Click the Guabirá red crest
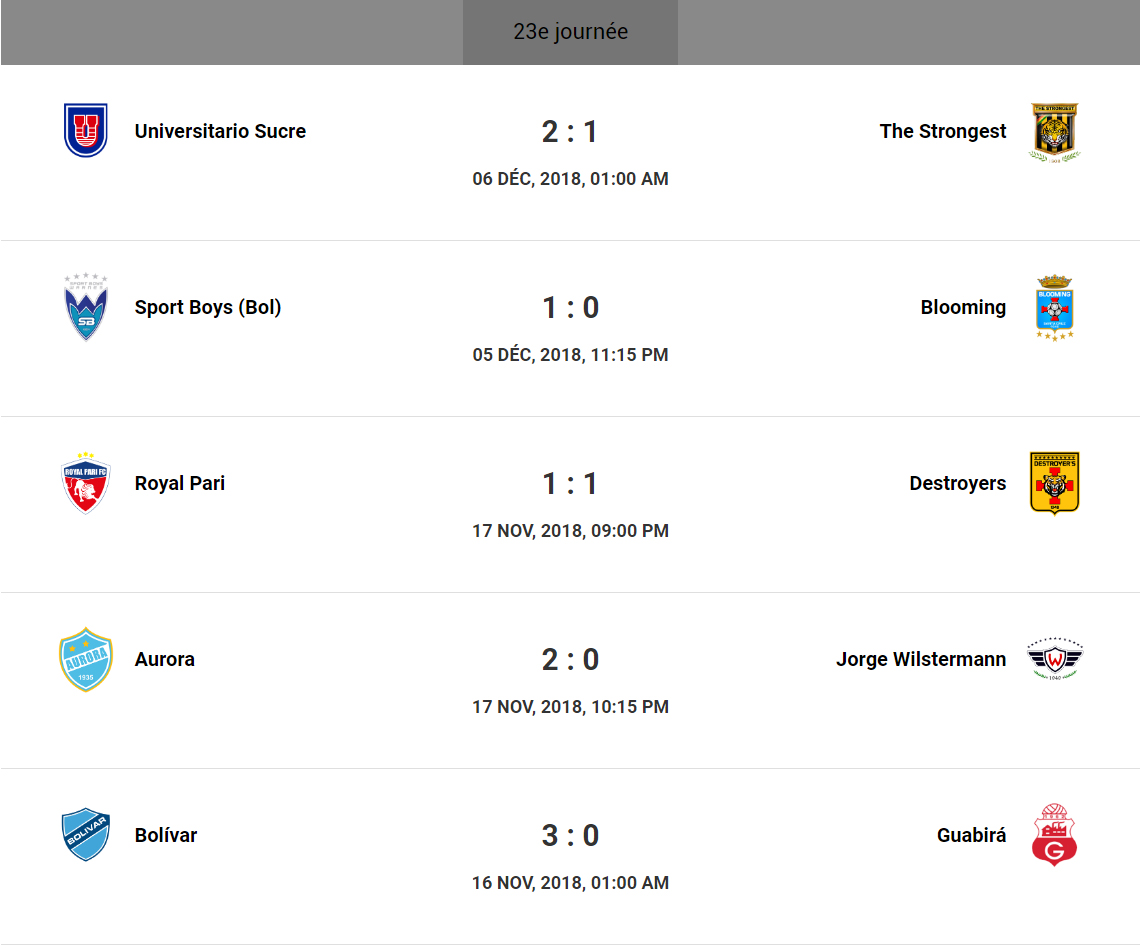This screenshot has height=948, width=1140. (x=1054, y=835)
